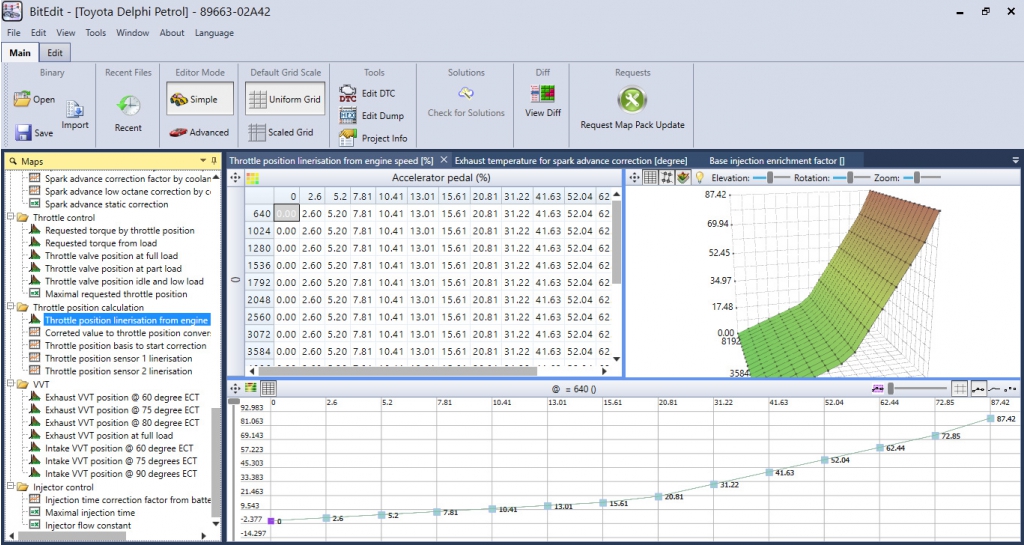Click 3D view node-link icon
The image size is (1024, 545).
pyautogui.click(x=667, y=178)
